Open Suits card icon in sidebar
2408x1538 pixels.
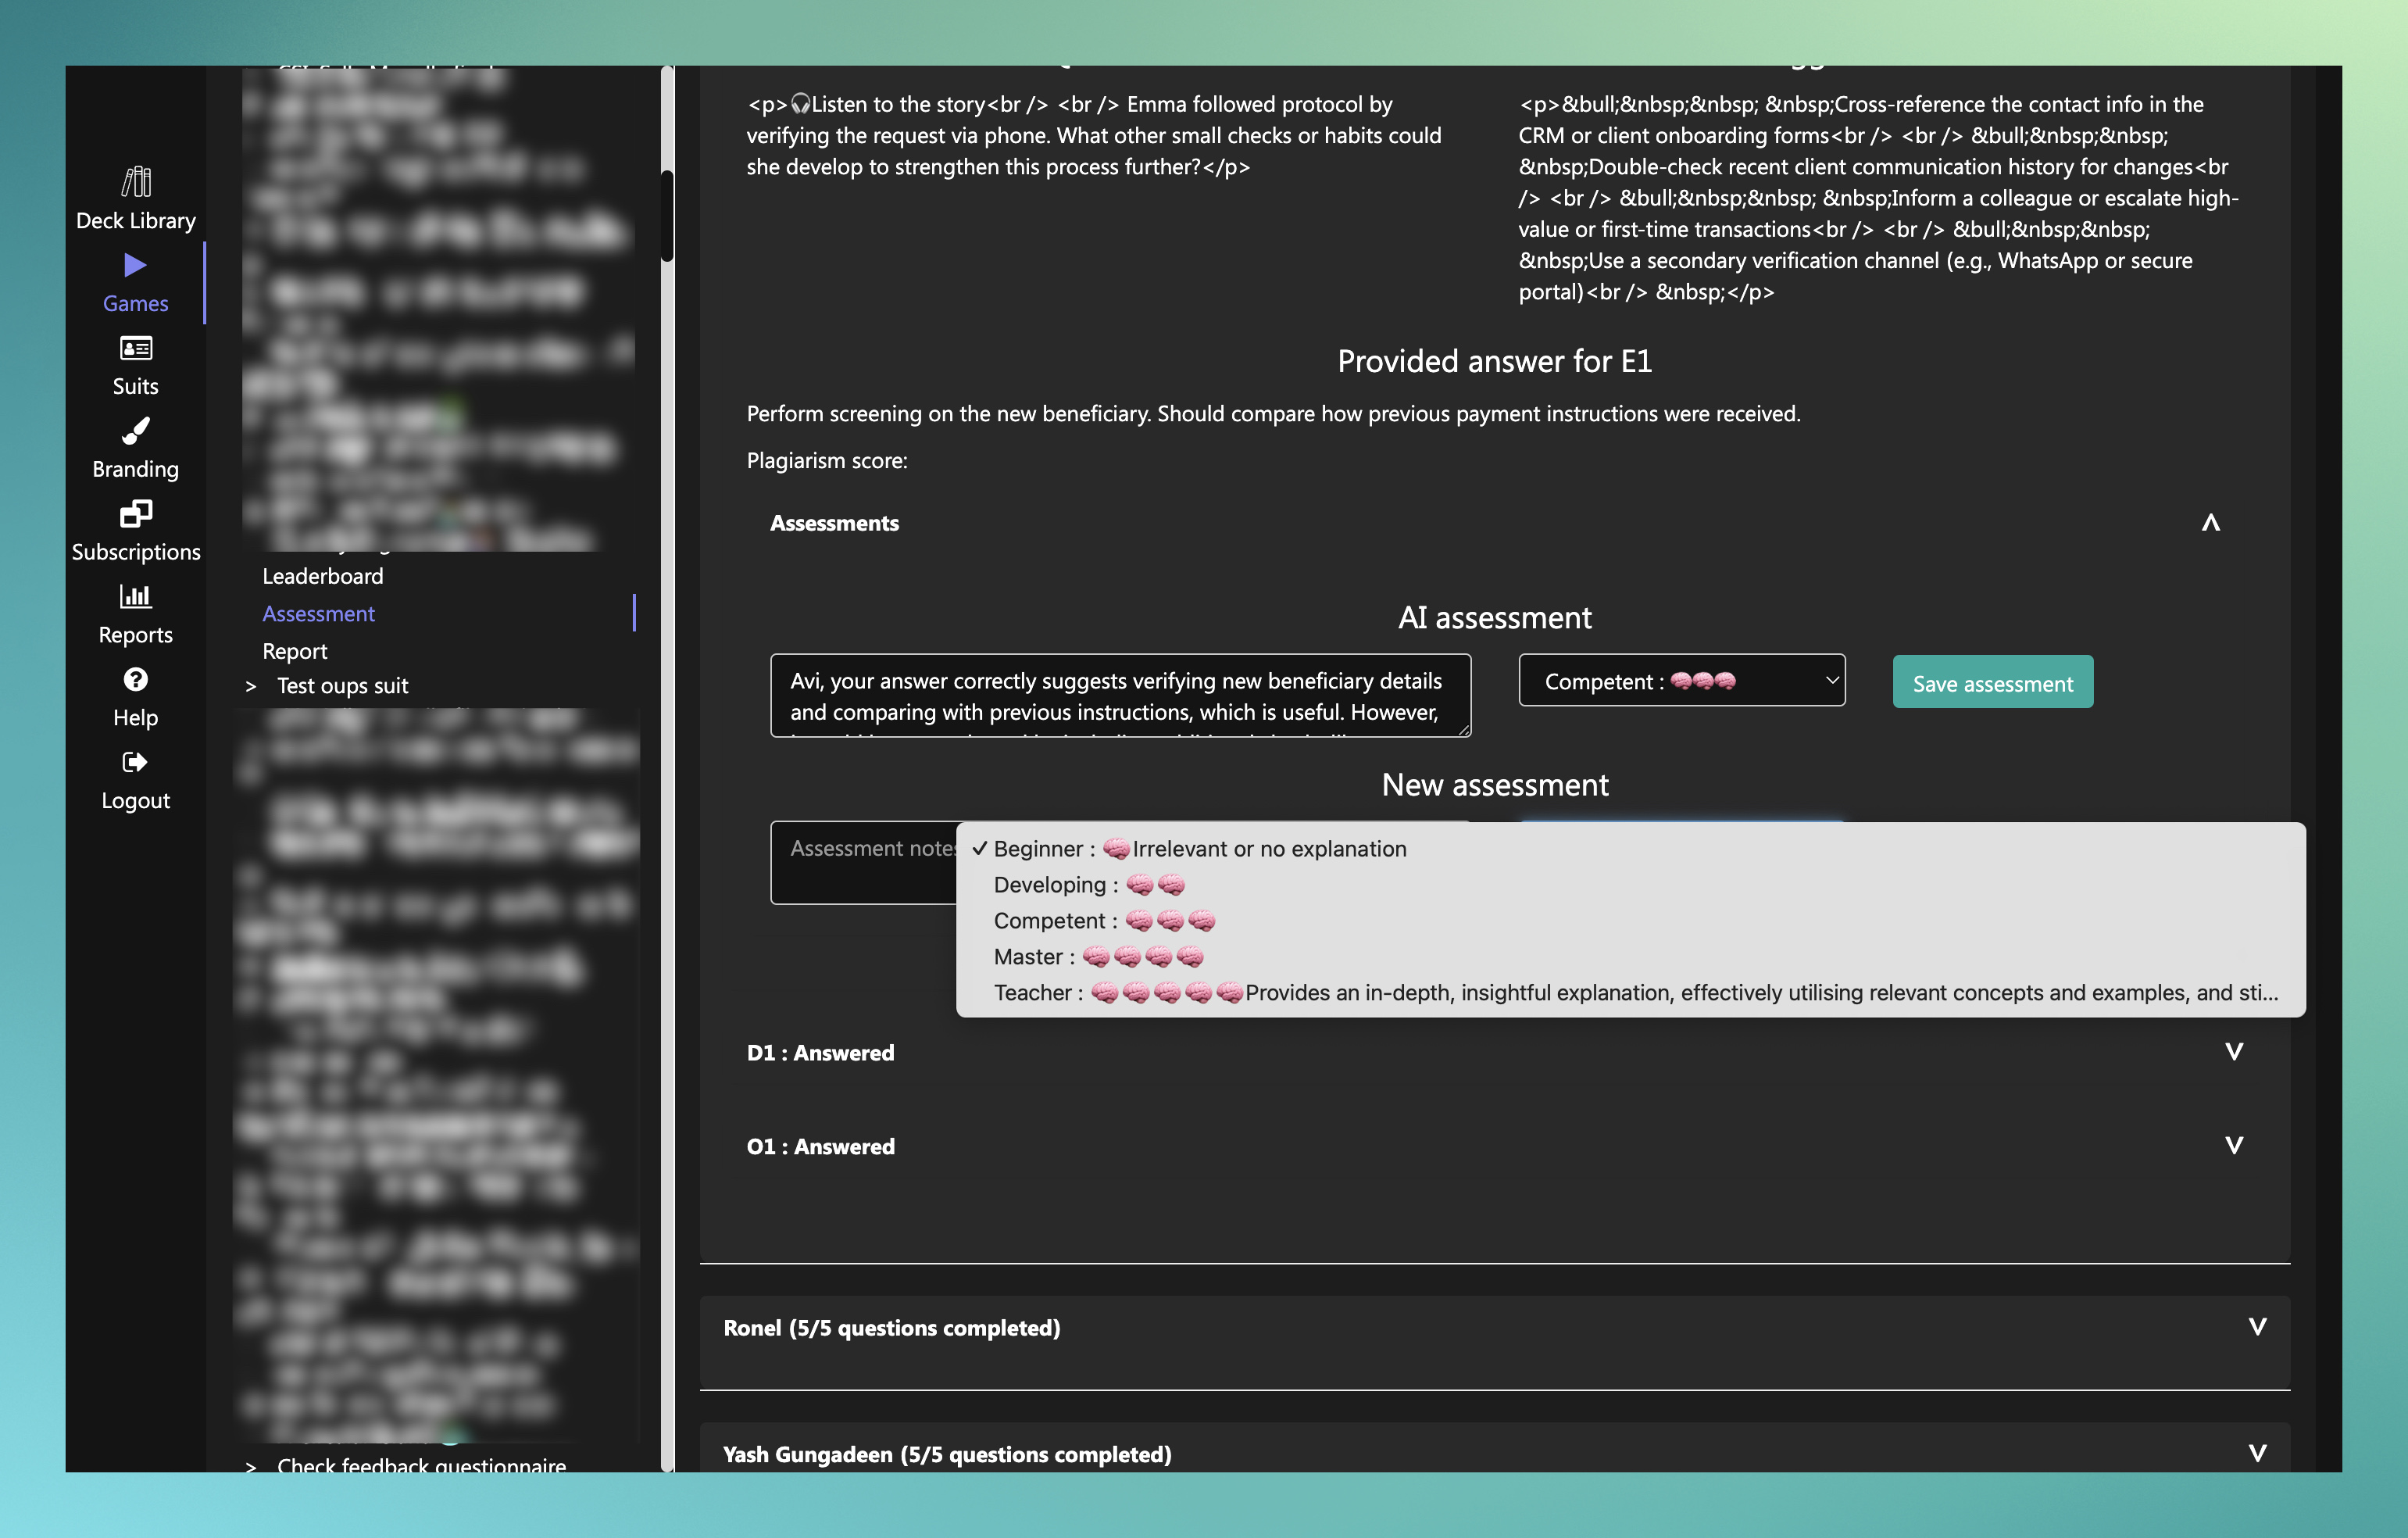tap(136, 348)
